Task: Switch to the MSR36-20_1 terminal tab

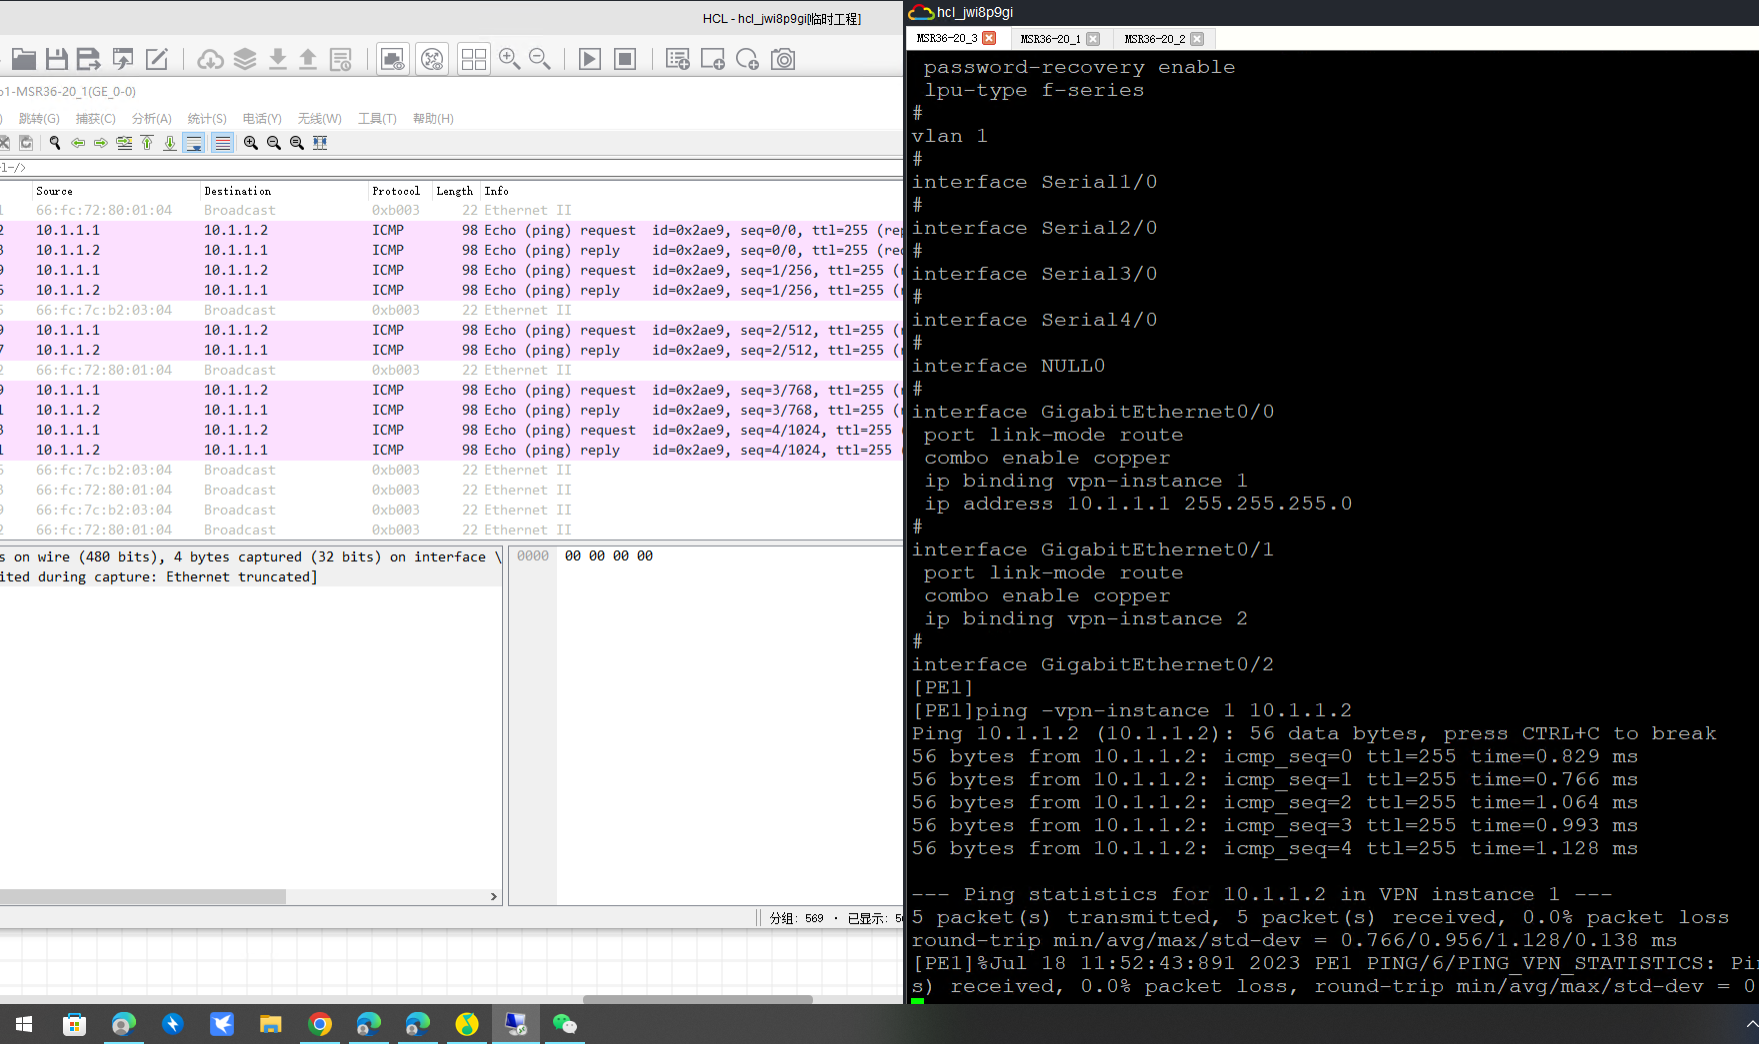Action: point(1050,39)
